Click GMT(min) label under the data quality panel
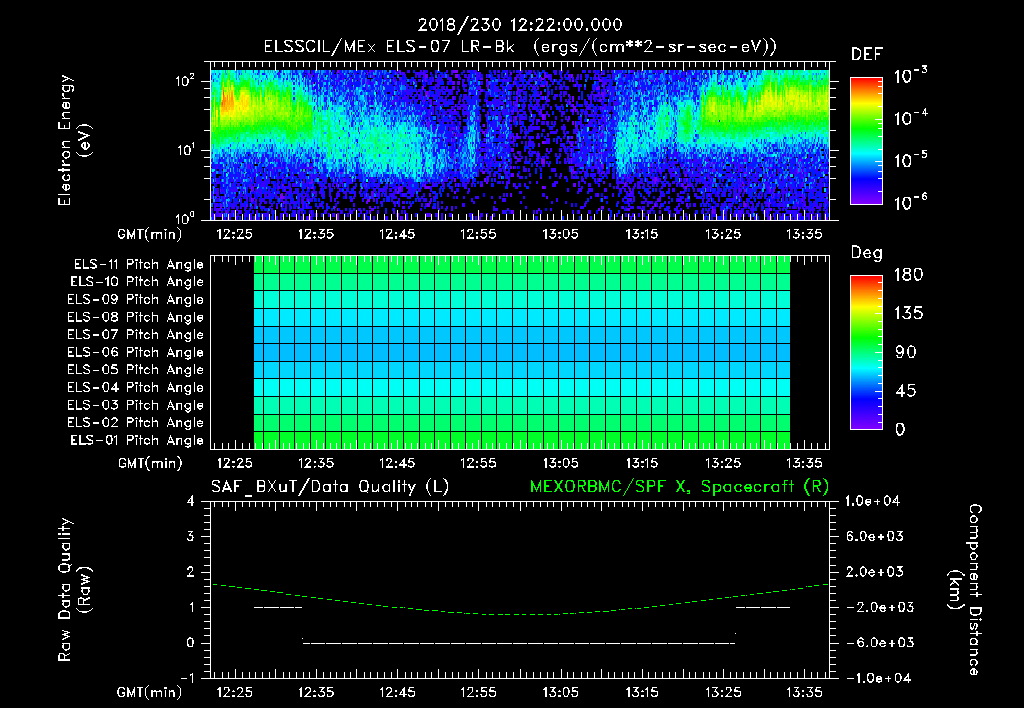Screen dimensions: 1024x708 point(150,692)
